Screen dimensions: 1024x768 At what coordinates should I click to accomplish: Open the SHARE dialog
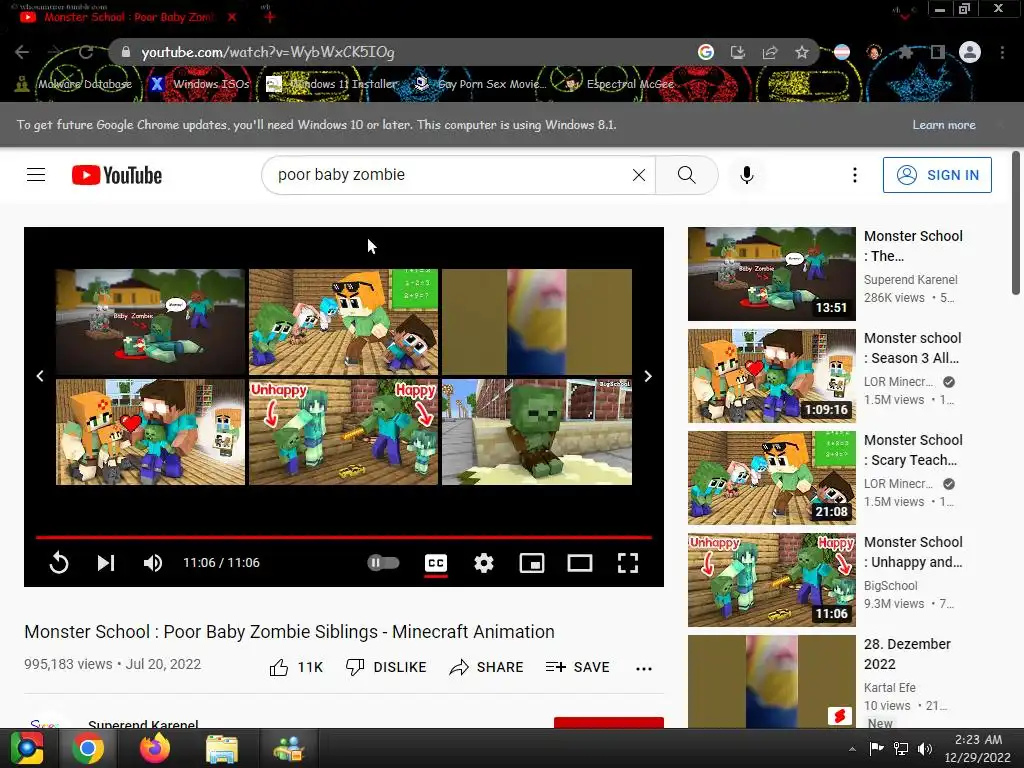pos(487,667)
